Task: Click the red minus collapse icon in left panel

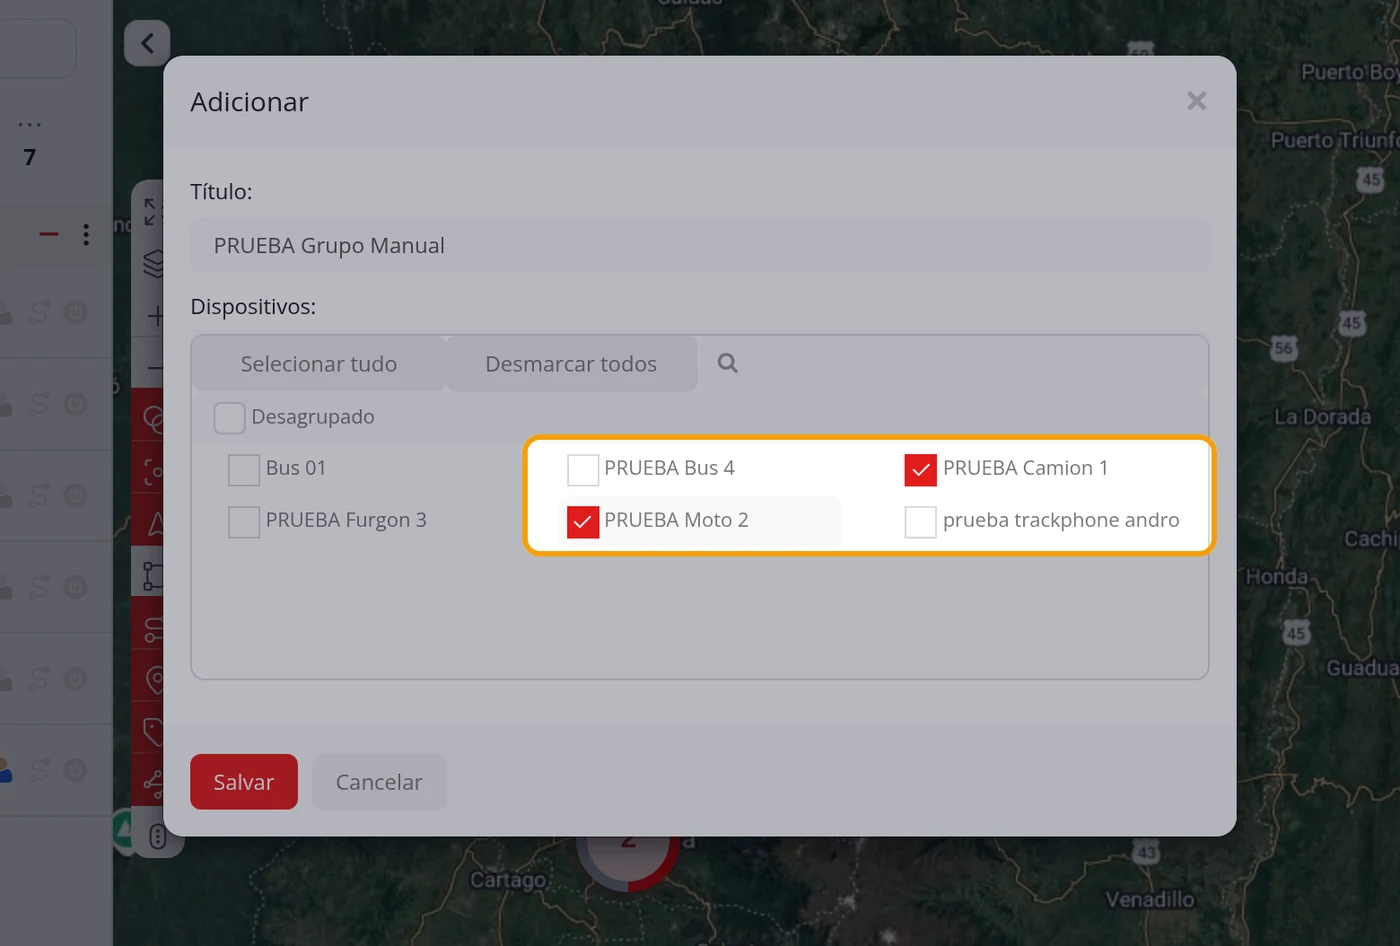Action: click(x=48, y=234)
